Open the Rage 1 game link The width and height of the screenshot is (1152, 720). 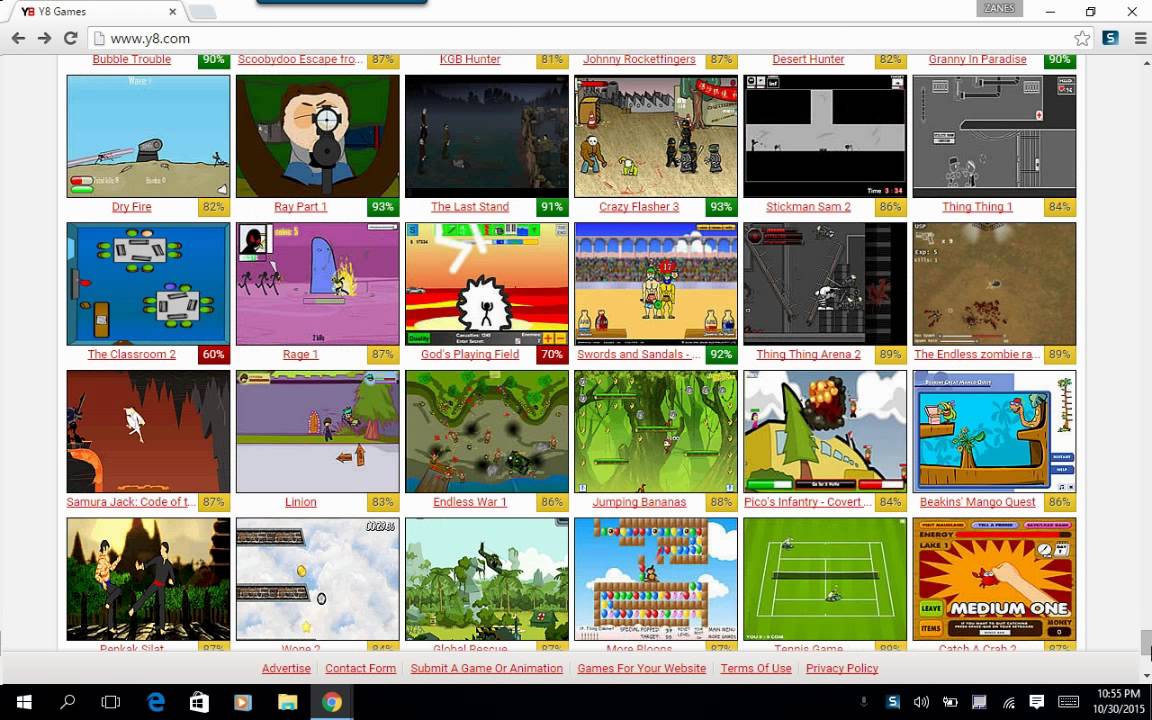300,354
